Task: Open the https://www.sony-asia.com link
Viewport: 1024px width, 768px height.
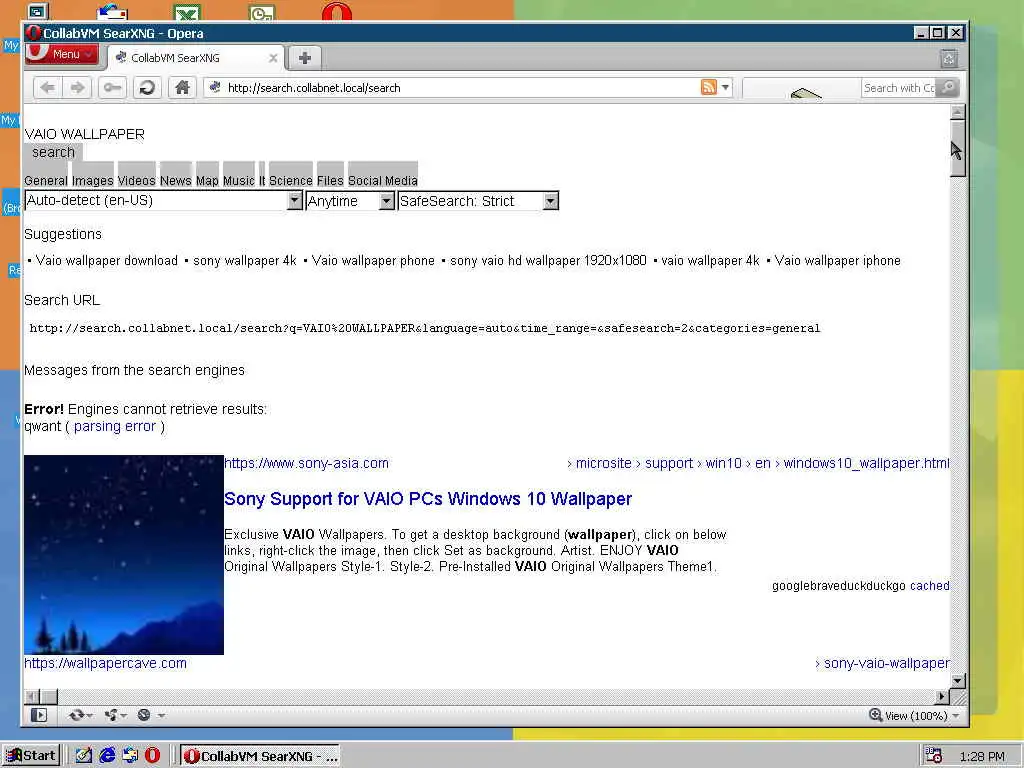Action: [x=306, y=463]
